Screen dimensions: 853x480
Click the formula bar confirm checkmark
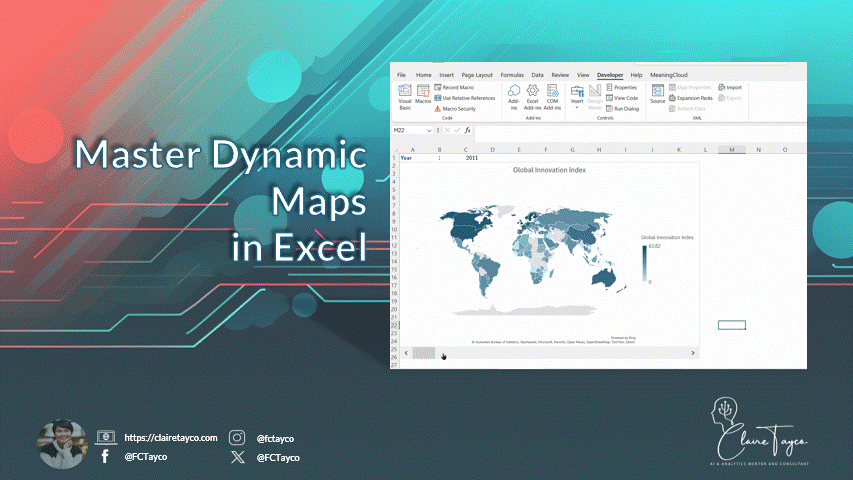coord(457,131)
